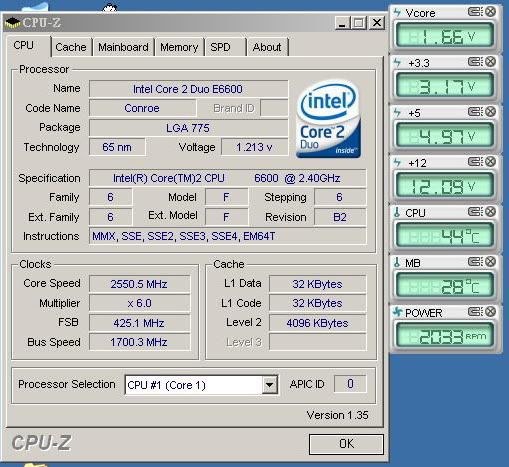Open the About tab
The image size is (509, 467).
click(267, 47)
